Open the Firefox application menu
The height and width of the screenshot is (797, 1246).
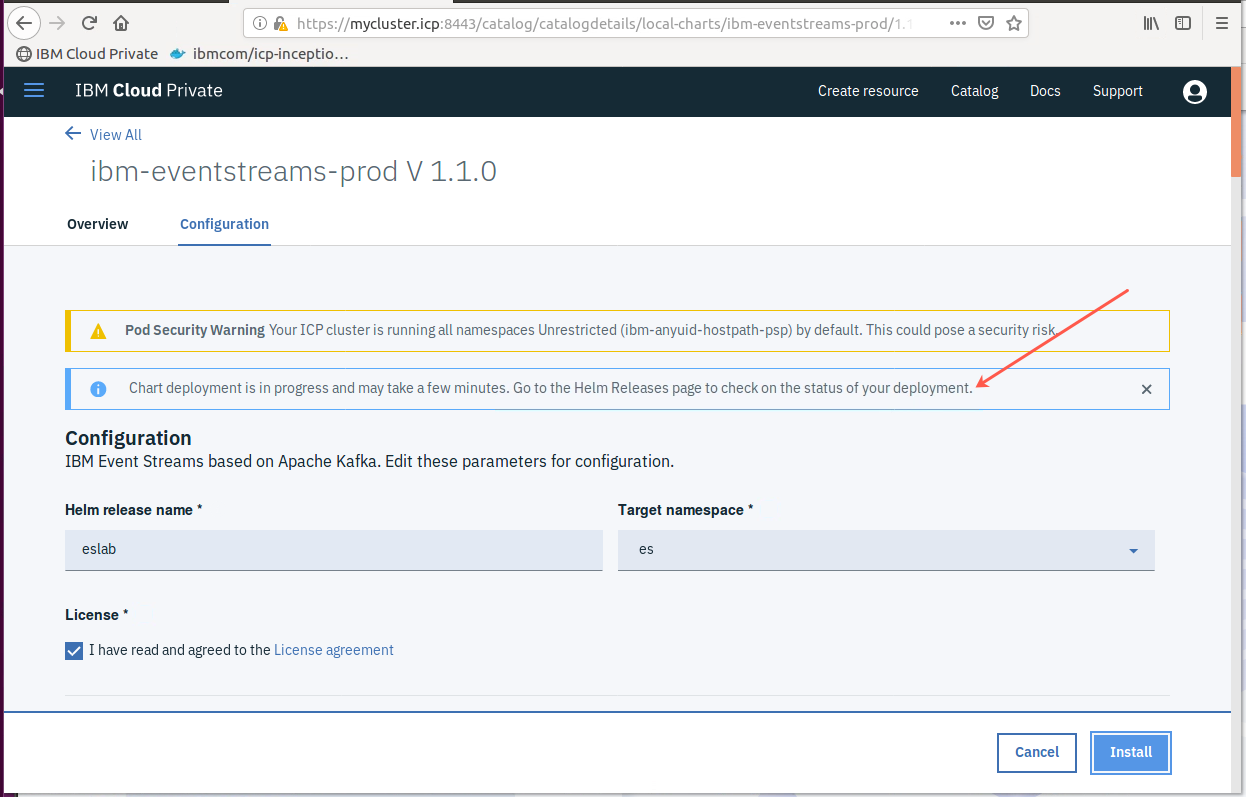1221,22
